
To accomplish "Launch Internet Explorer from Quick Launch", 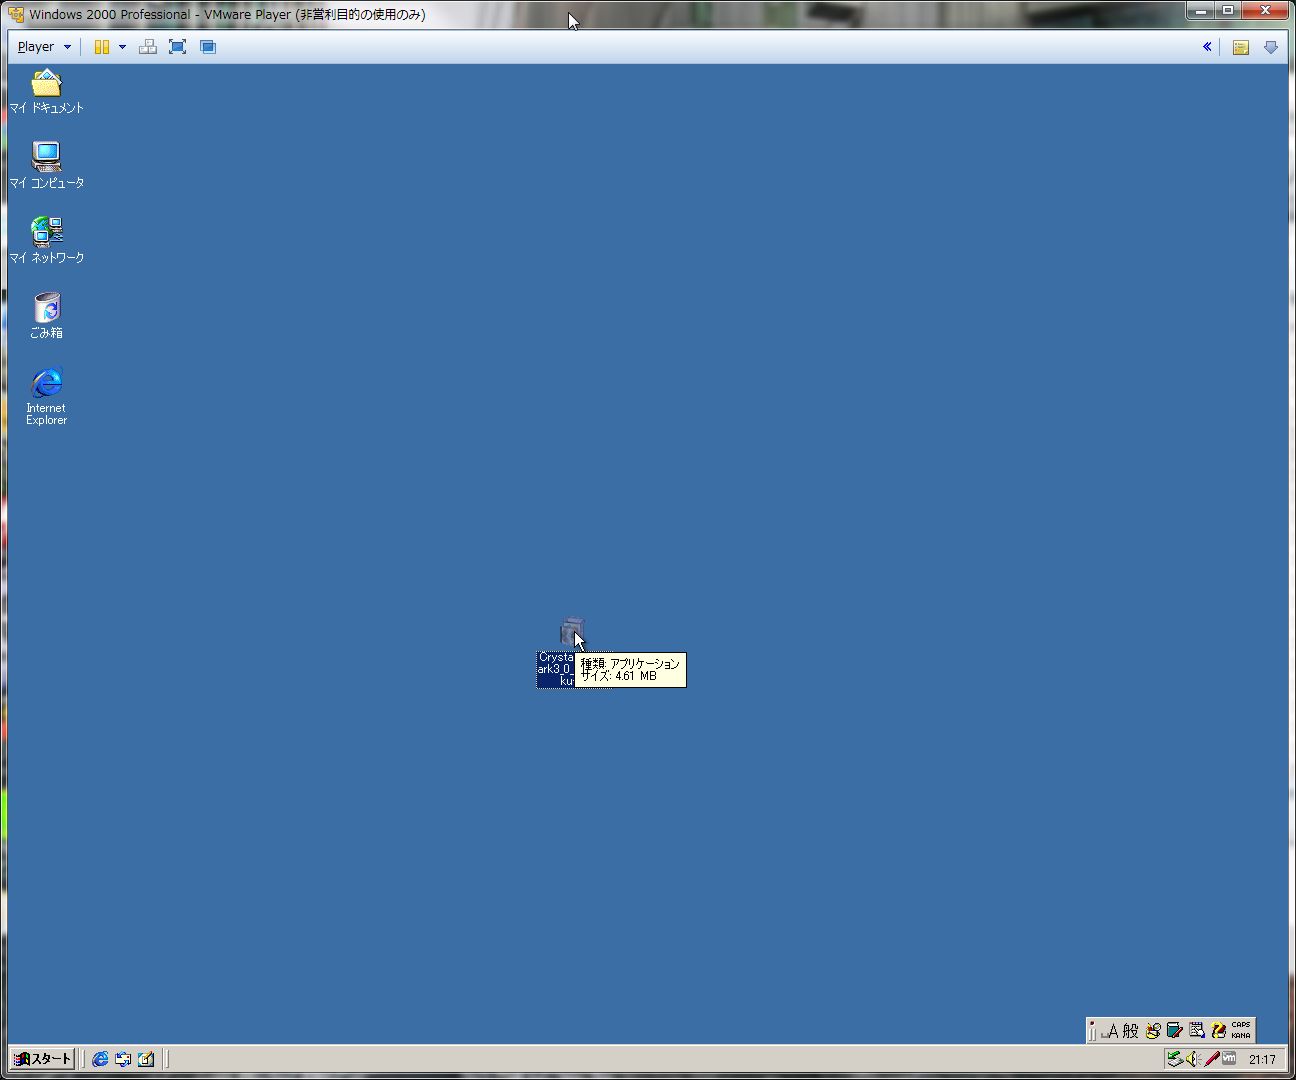I will click(x=100, y=1059).
